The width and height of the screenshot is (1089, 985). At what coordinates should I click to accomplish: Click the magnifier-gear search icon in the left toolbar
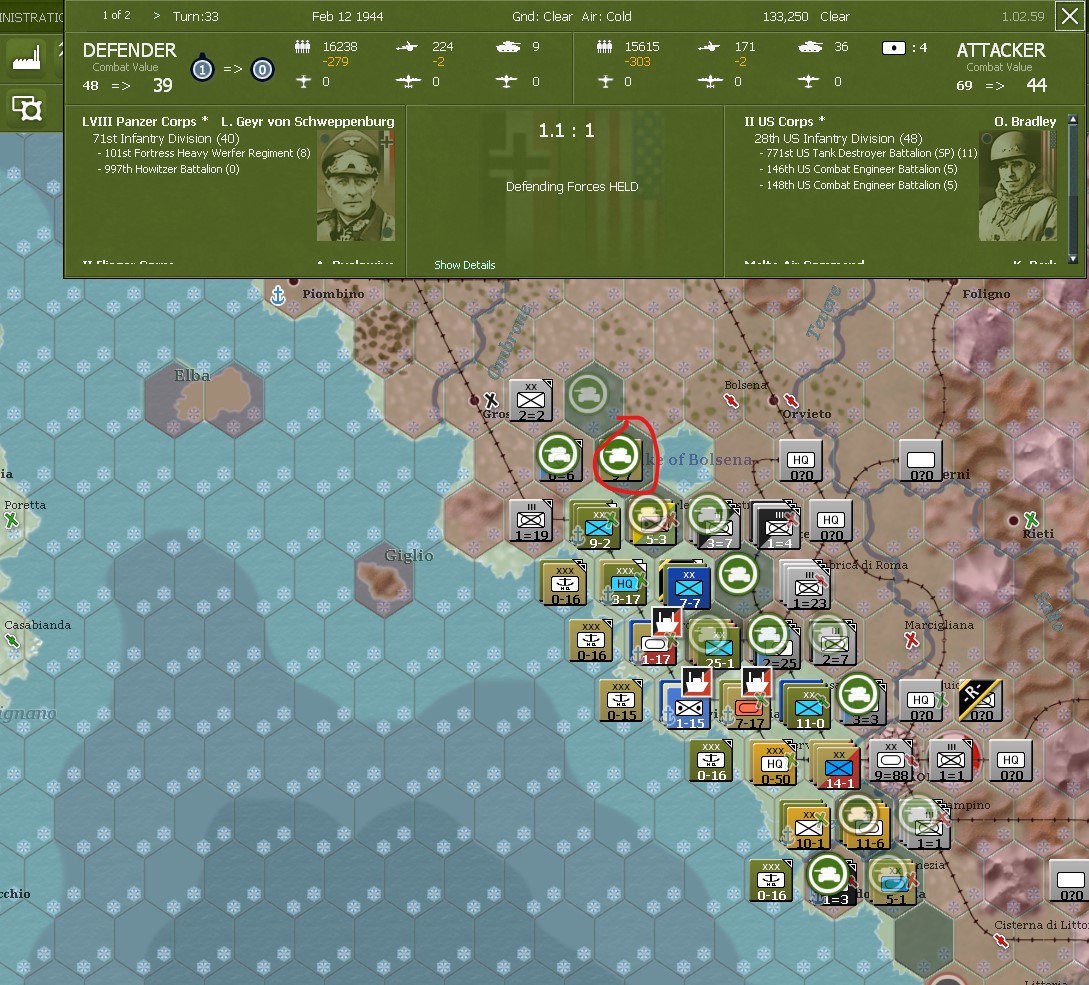tap(26, 108)
